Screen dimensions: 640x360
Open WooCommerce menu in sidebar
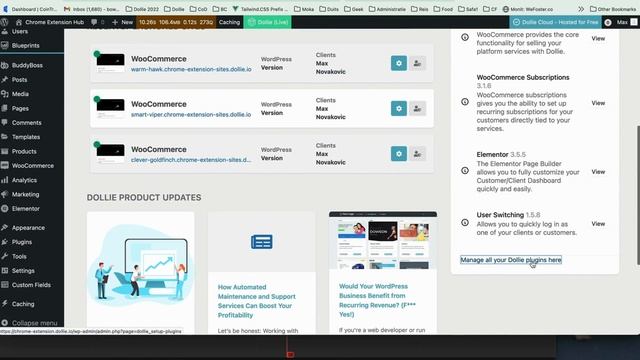pyautogui.click(x=33, y=166)
